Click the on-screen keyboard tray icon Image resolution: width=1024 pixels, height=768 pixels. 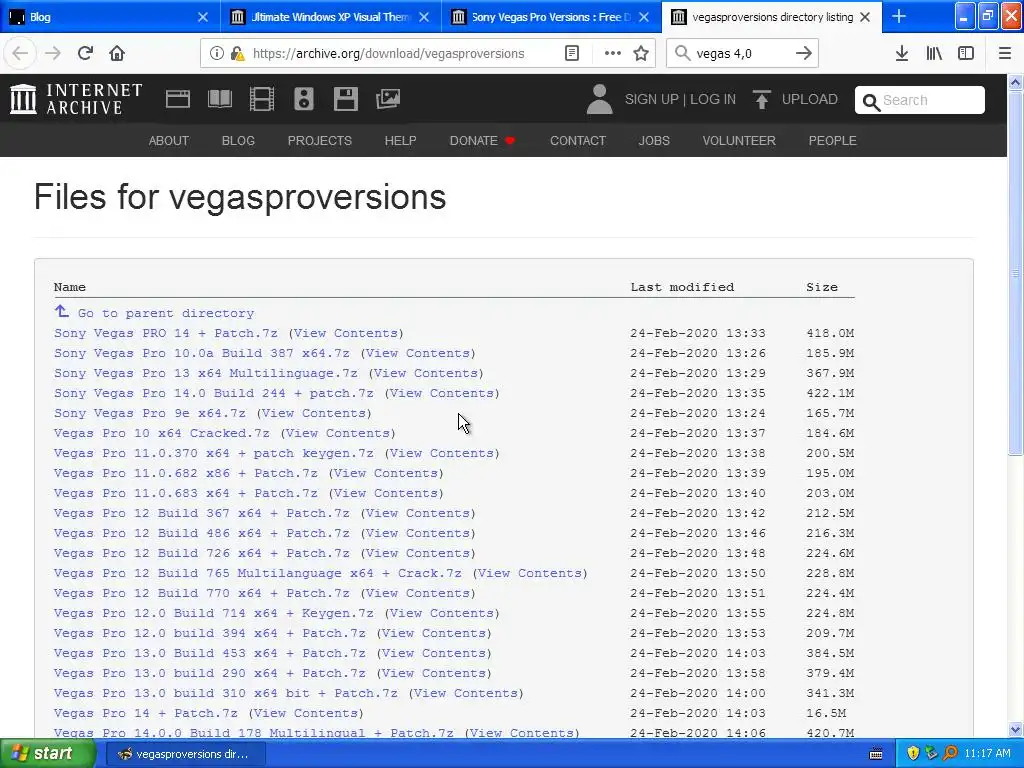coord(876,754)
